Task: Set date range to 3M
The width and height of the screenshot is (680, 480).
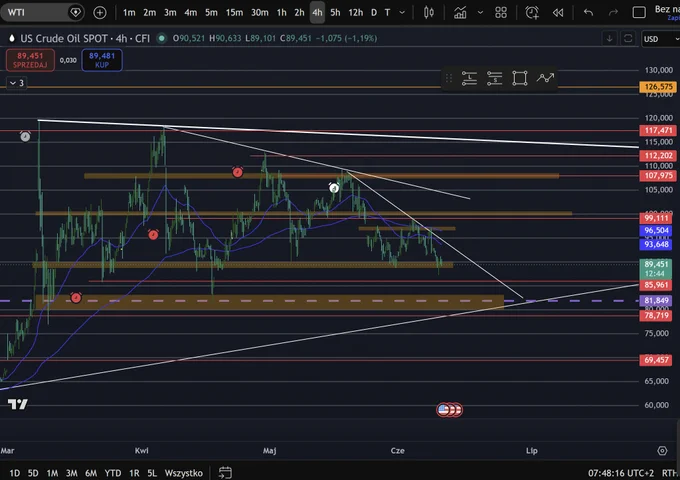Action: click(72, 473)
